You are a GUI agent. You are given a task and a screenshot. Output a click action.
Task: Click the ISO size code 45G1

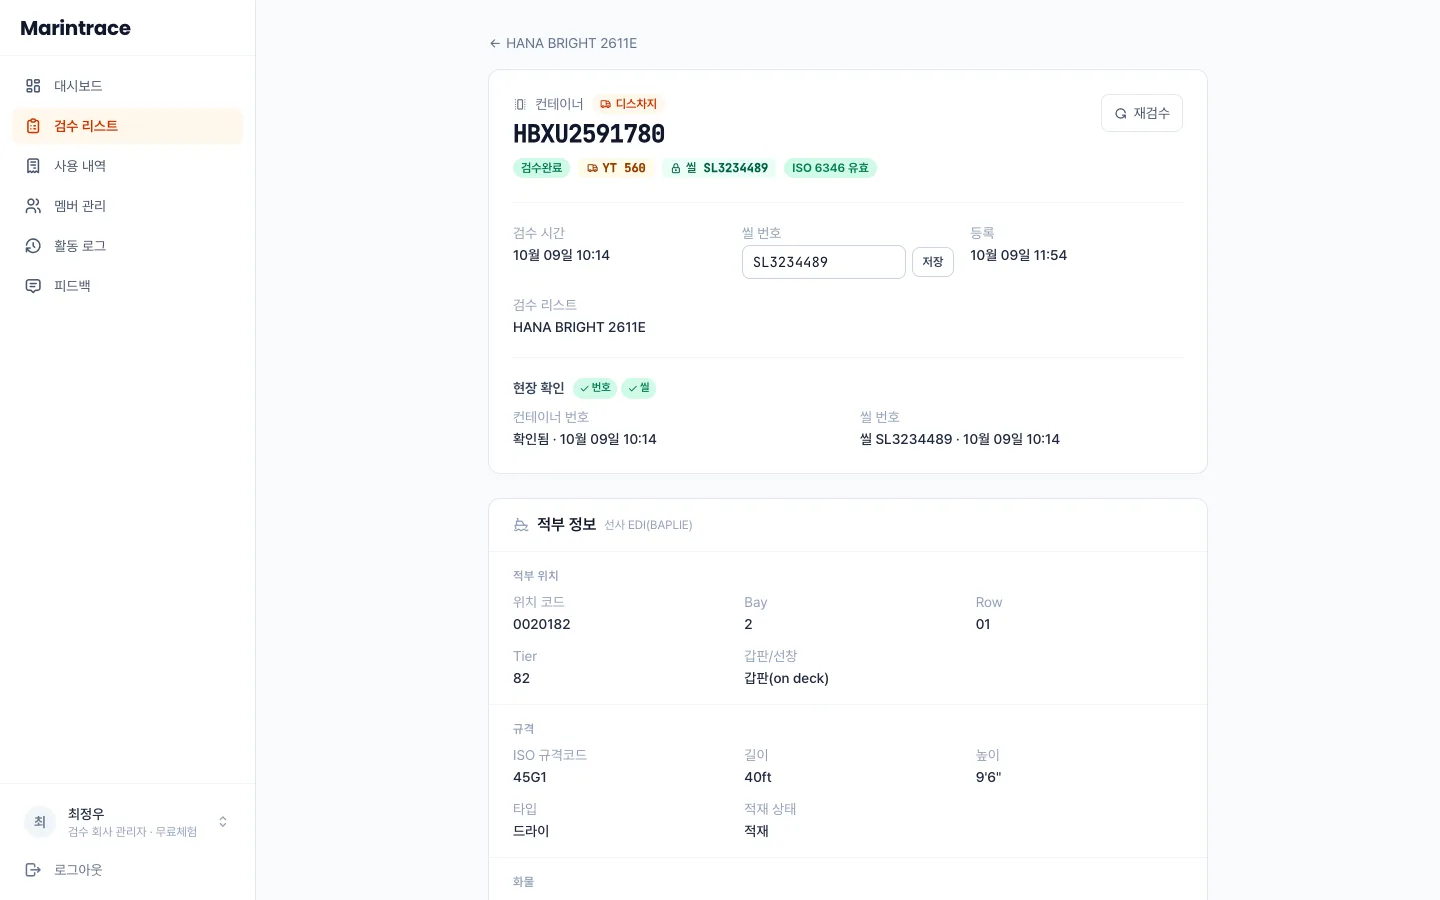click(530, 777)
